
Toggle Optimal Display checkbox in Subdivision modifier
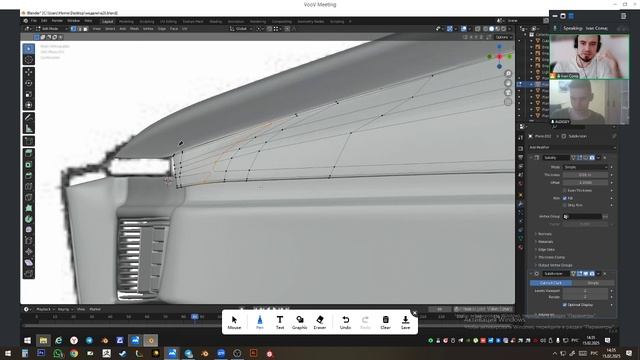pyautogui.click(x=565, y=305)
